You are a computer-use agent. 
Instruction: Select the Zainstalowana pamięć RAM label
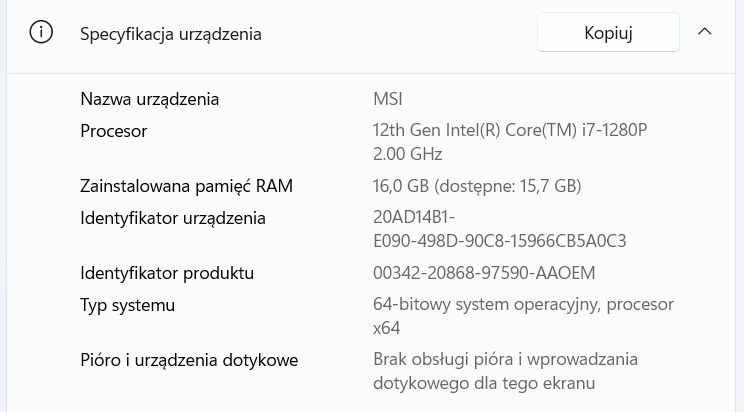[x=187, y=186]
